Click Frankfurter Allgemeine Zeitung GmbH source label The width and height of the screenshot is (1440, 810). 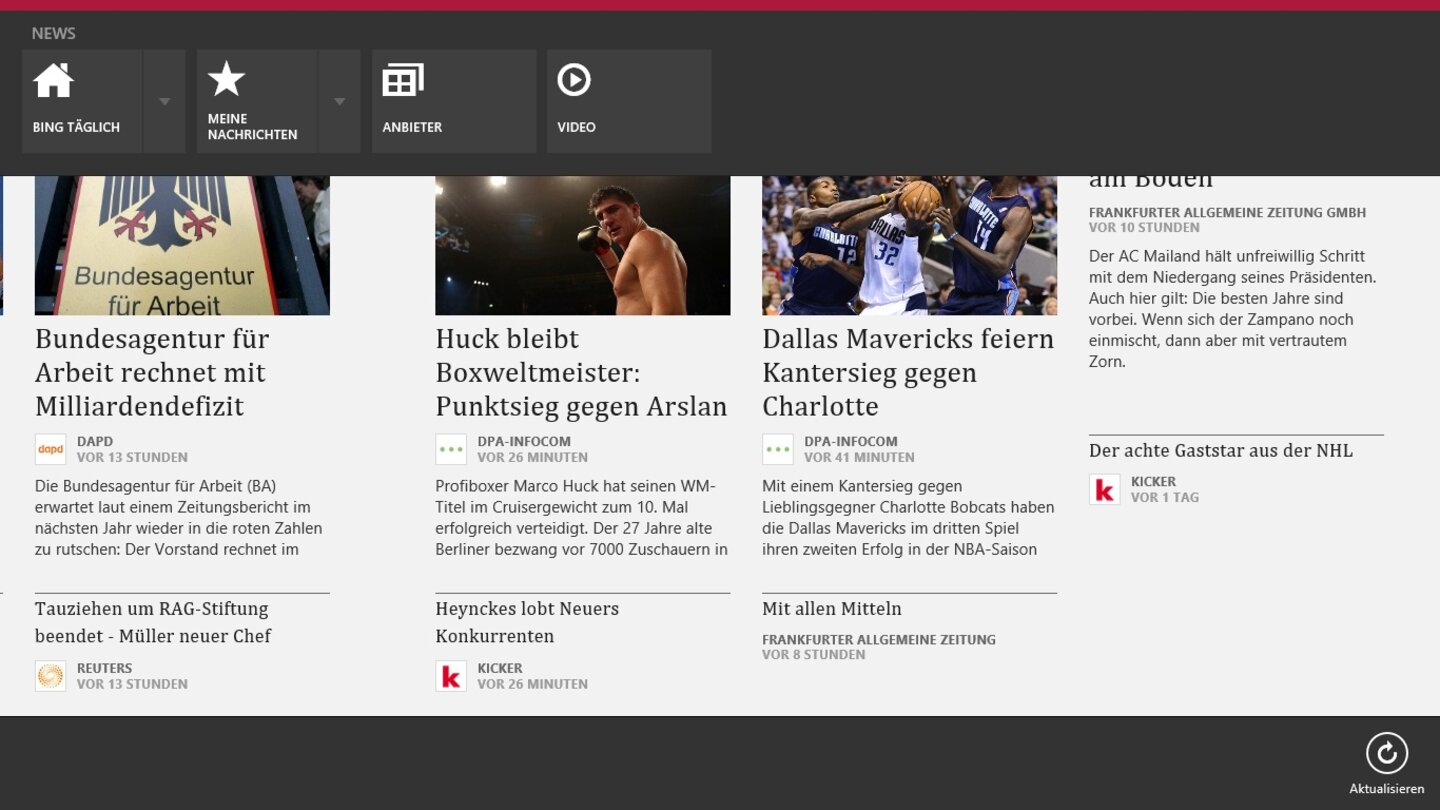coord(1227,212)
